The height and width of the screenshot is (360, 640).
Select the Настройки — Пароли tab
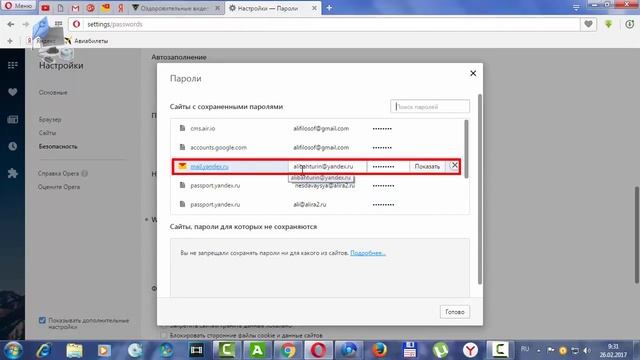point(273,8)
